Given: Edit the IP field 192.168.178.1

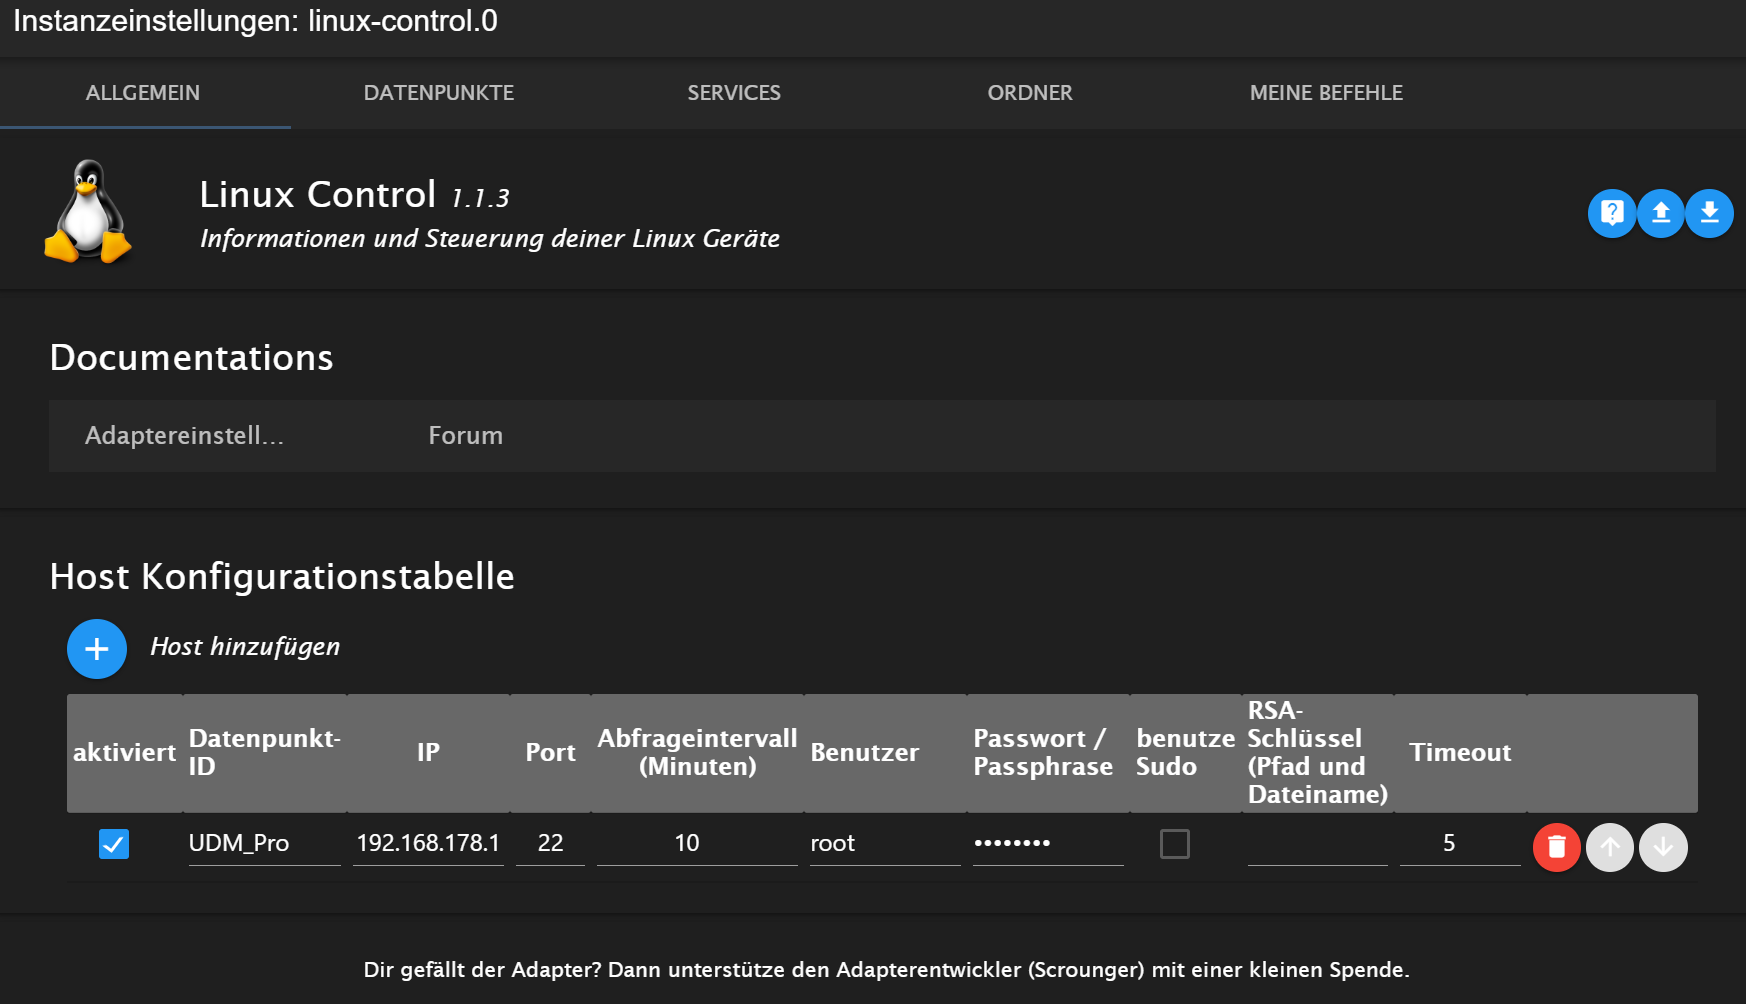Looking at the screenshot, I should coord(428,843).
